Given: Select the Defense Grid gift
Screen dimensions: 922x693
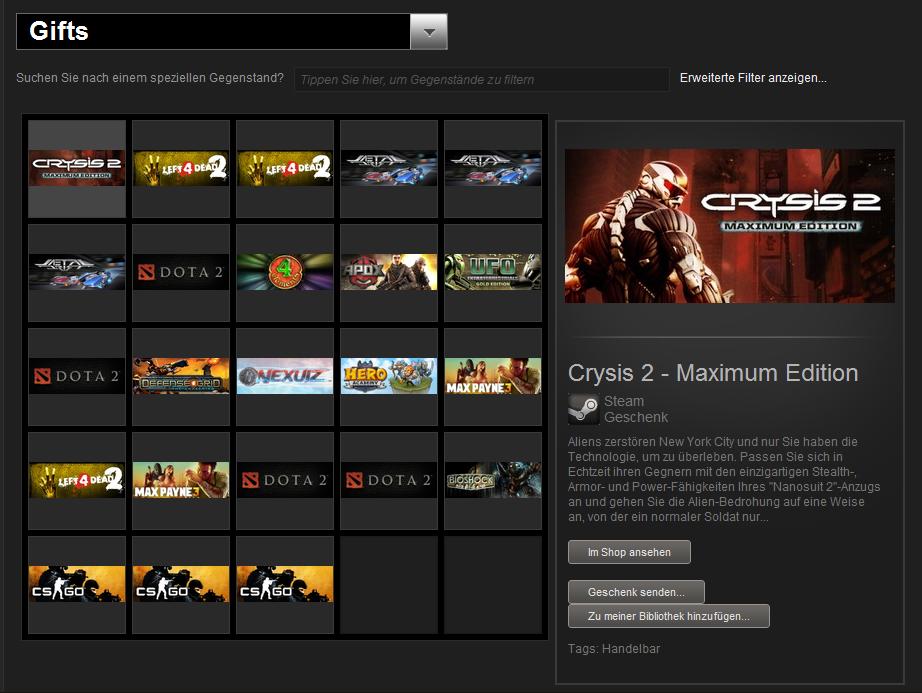Looking at the screenshot, I should tap(181, 377).
